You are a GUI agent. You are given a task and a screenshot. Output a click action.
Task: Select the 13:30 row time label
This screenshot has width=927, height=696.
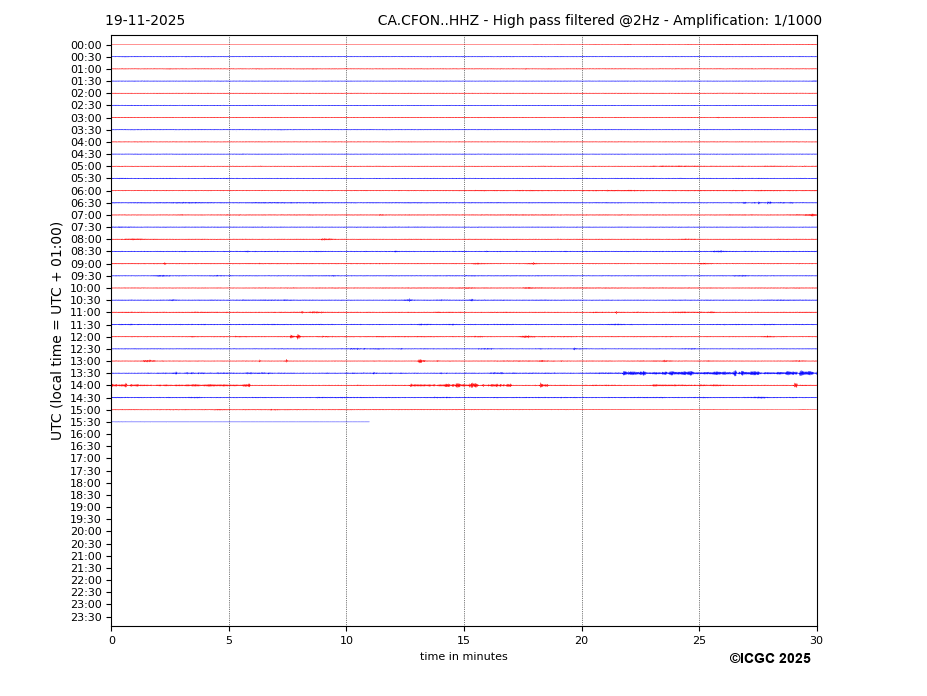[x=85, y=374]
